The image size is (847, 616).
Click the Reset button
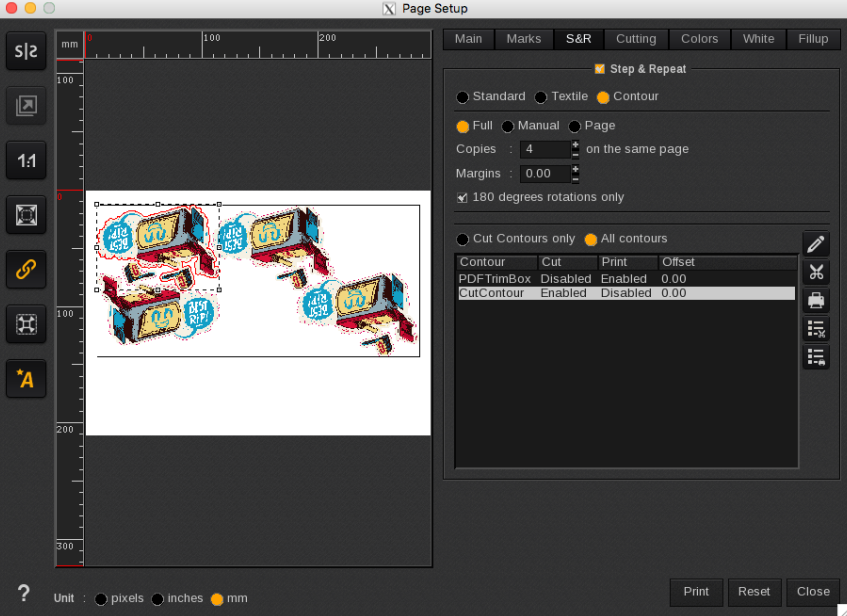coord(754,591)
